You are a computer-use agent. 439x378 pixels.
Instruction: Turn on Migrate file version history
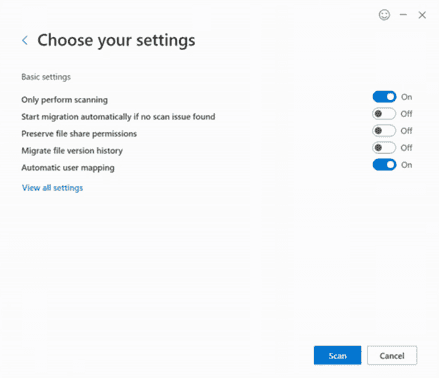coord(384,147)
